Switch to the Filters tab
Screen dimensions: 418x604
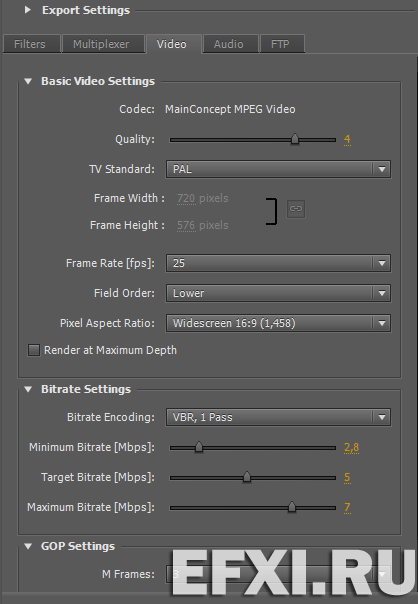tap(30, 44)
